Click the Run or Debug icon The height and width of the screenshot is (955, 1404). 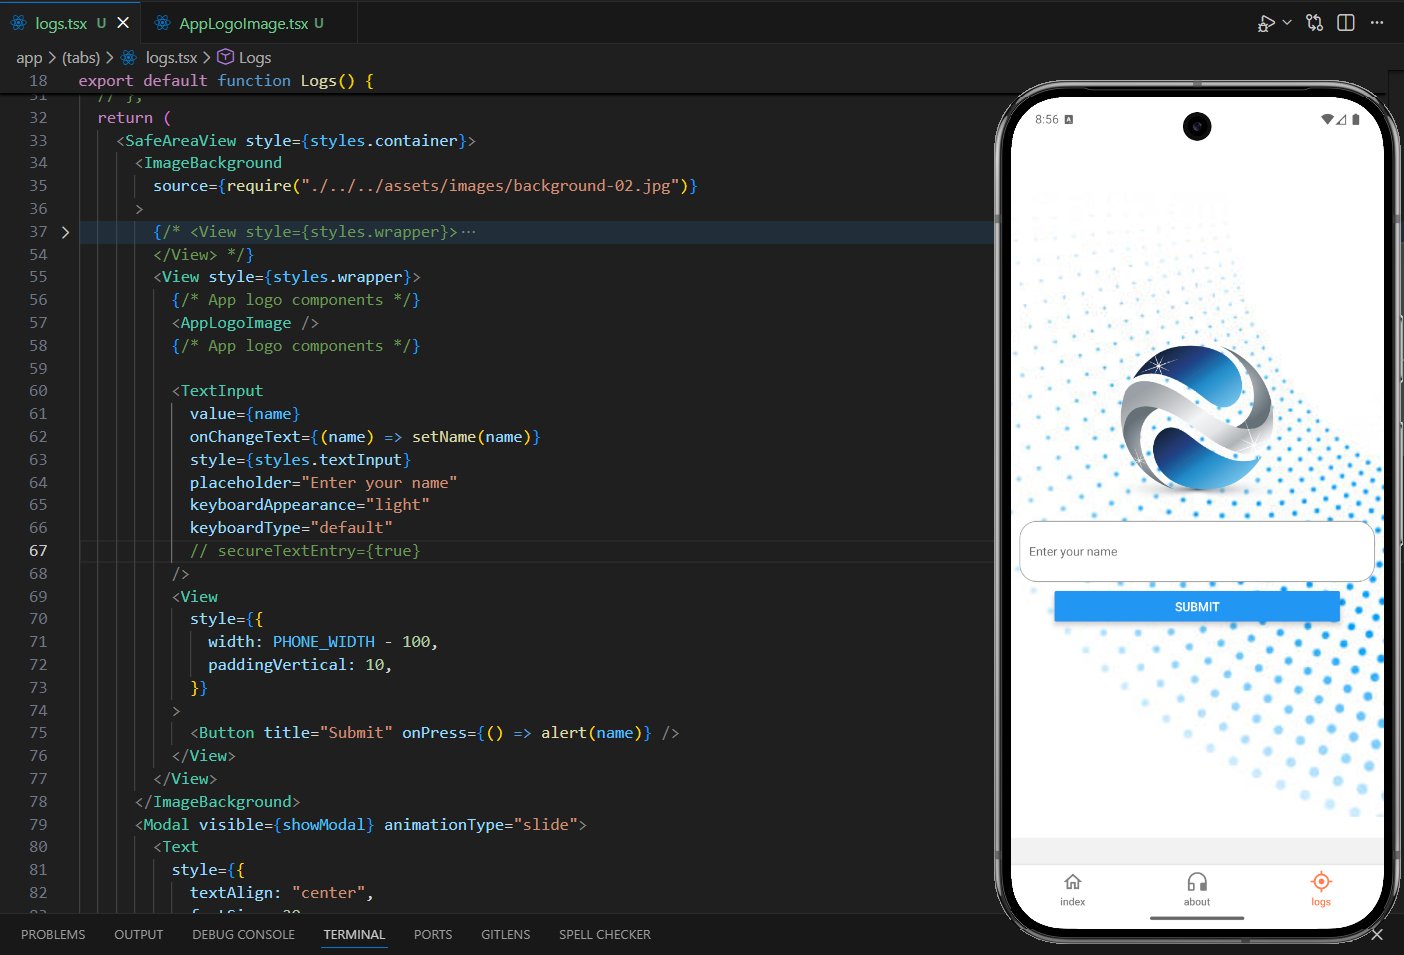(x=1266, y=22)
